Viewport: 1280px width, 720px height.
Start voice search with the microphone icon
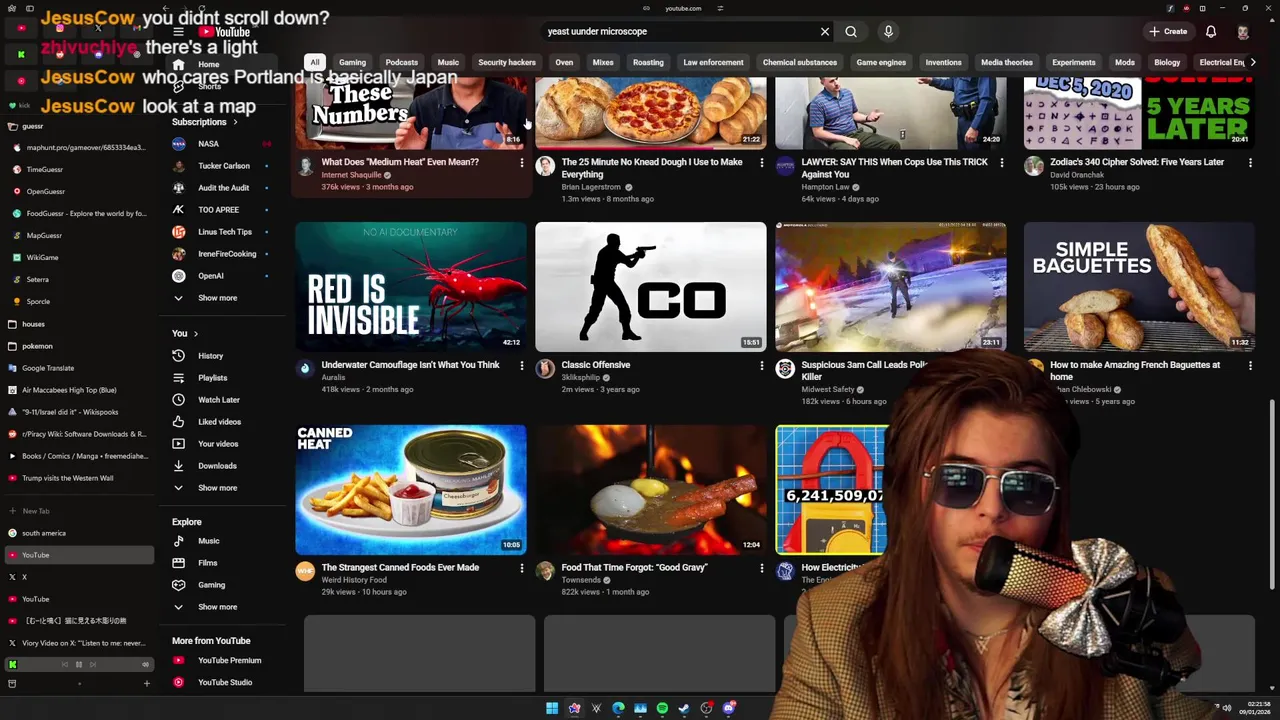888,32
